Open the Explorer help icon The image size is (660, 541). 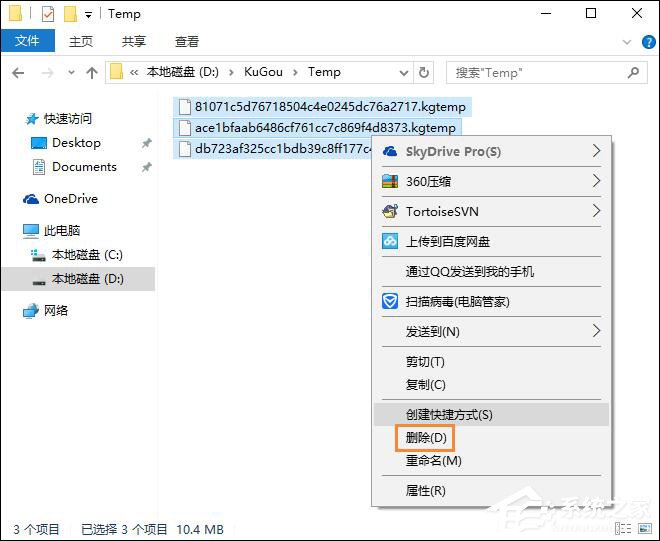tap(648, 42)
